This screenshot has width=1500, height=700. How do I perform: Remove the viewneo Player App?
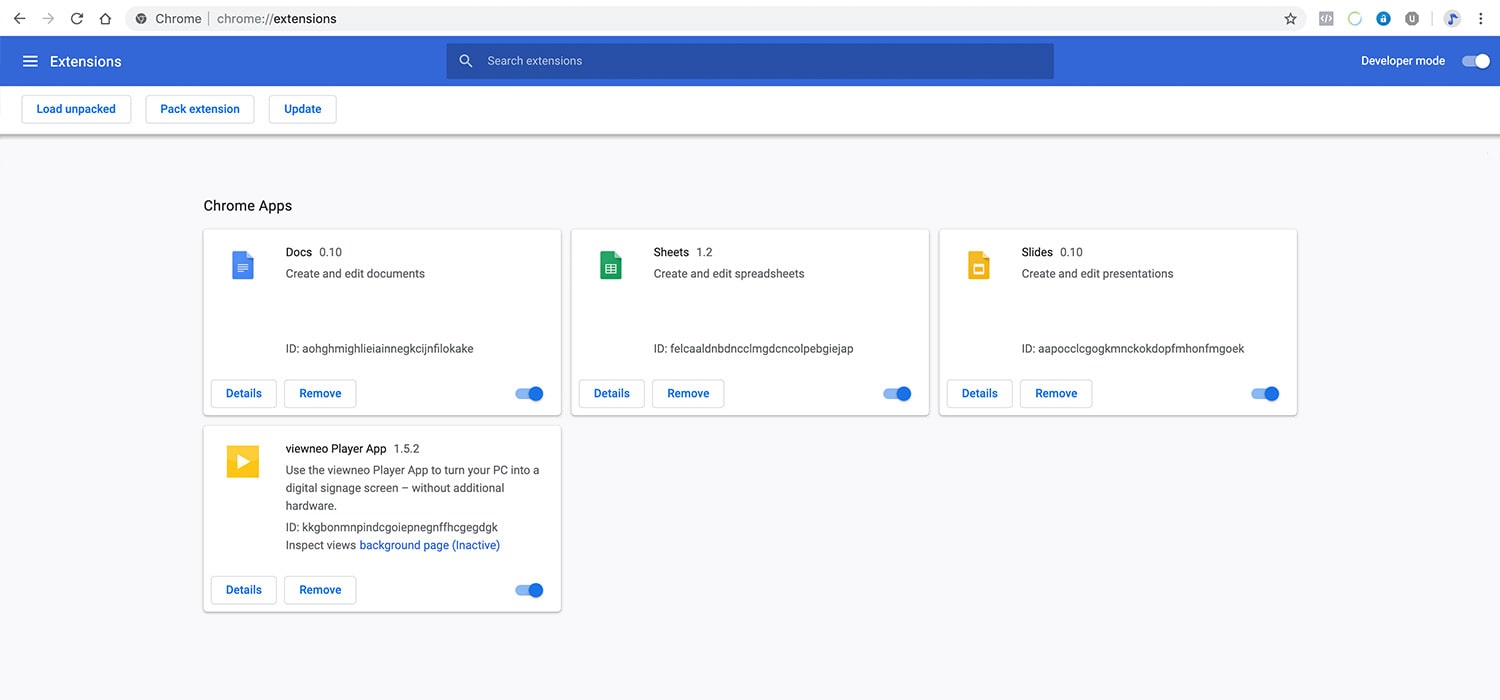click(x=320, y=590)
